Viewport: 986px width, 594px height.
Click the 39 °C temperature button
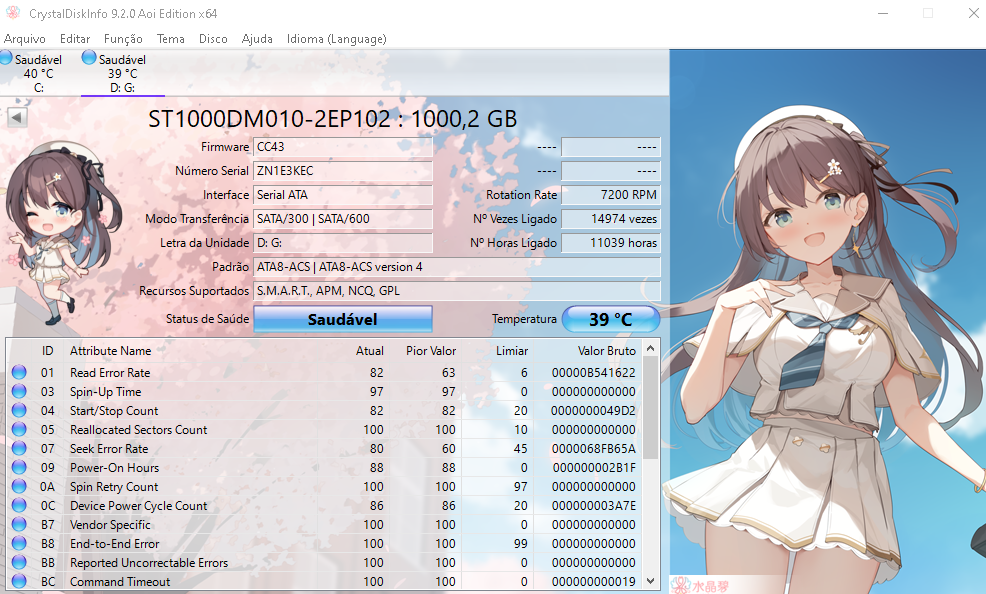[611, 319]
